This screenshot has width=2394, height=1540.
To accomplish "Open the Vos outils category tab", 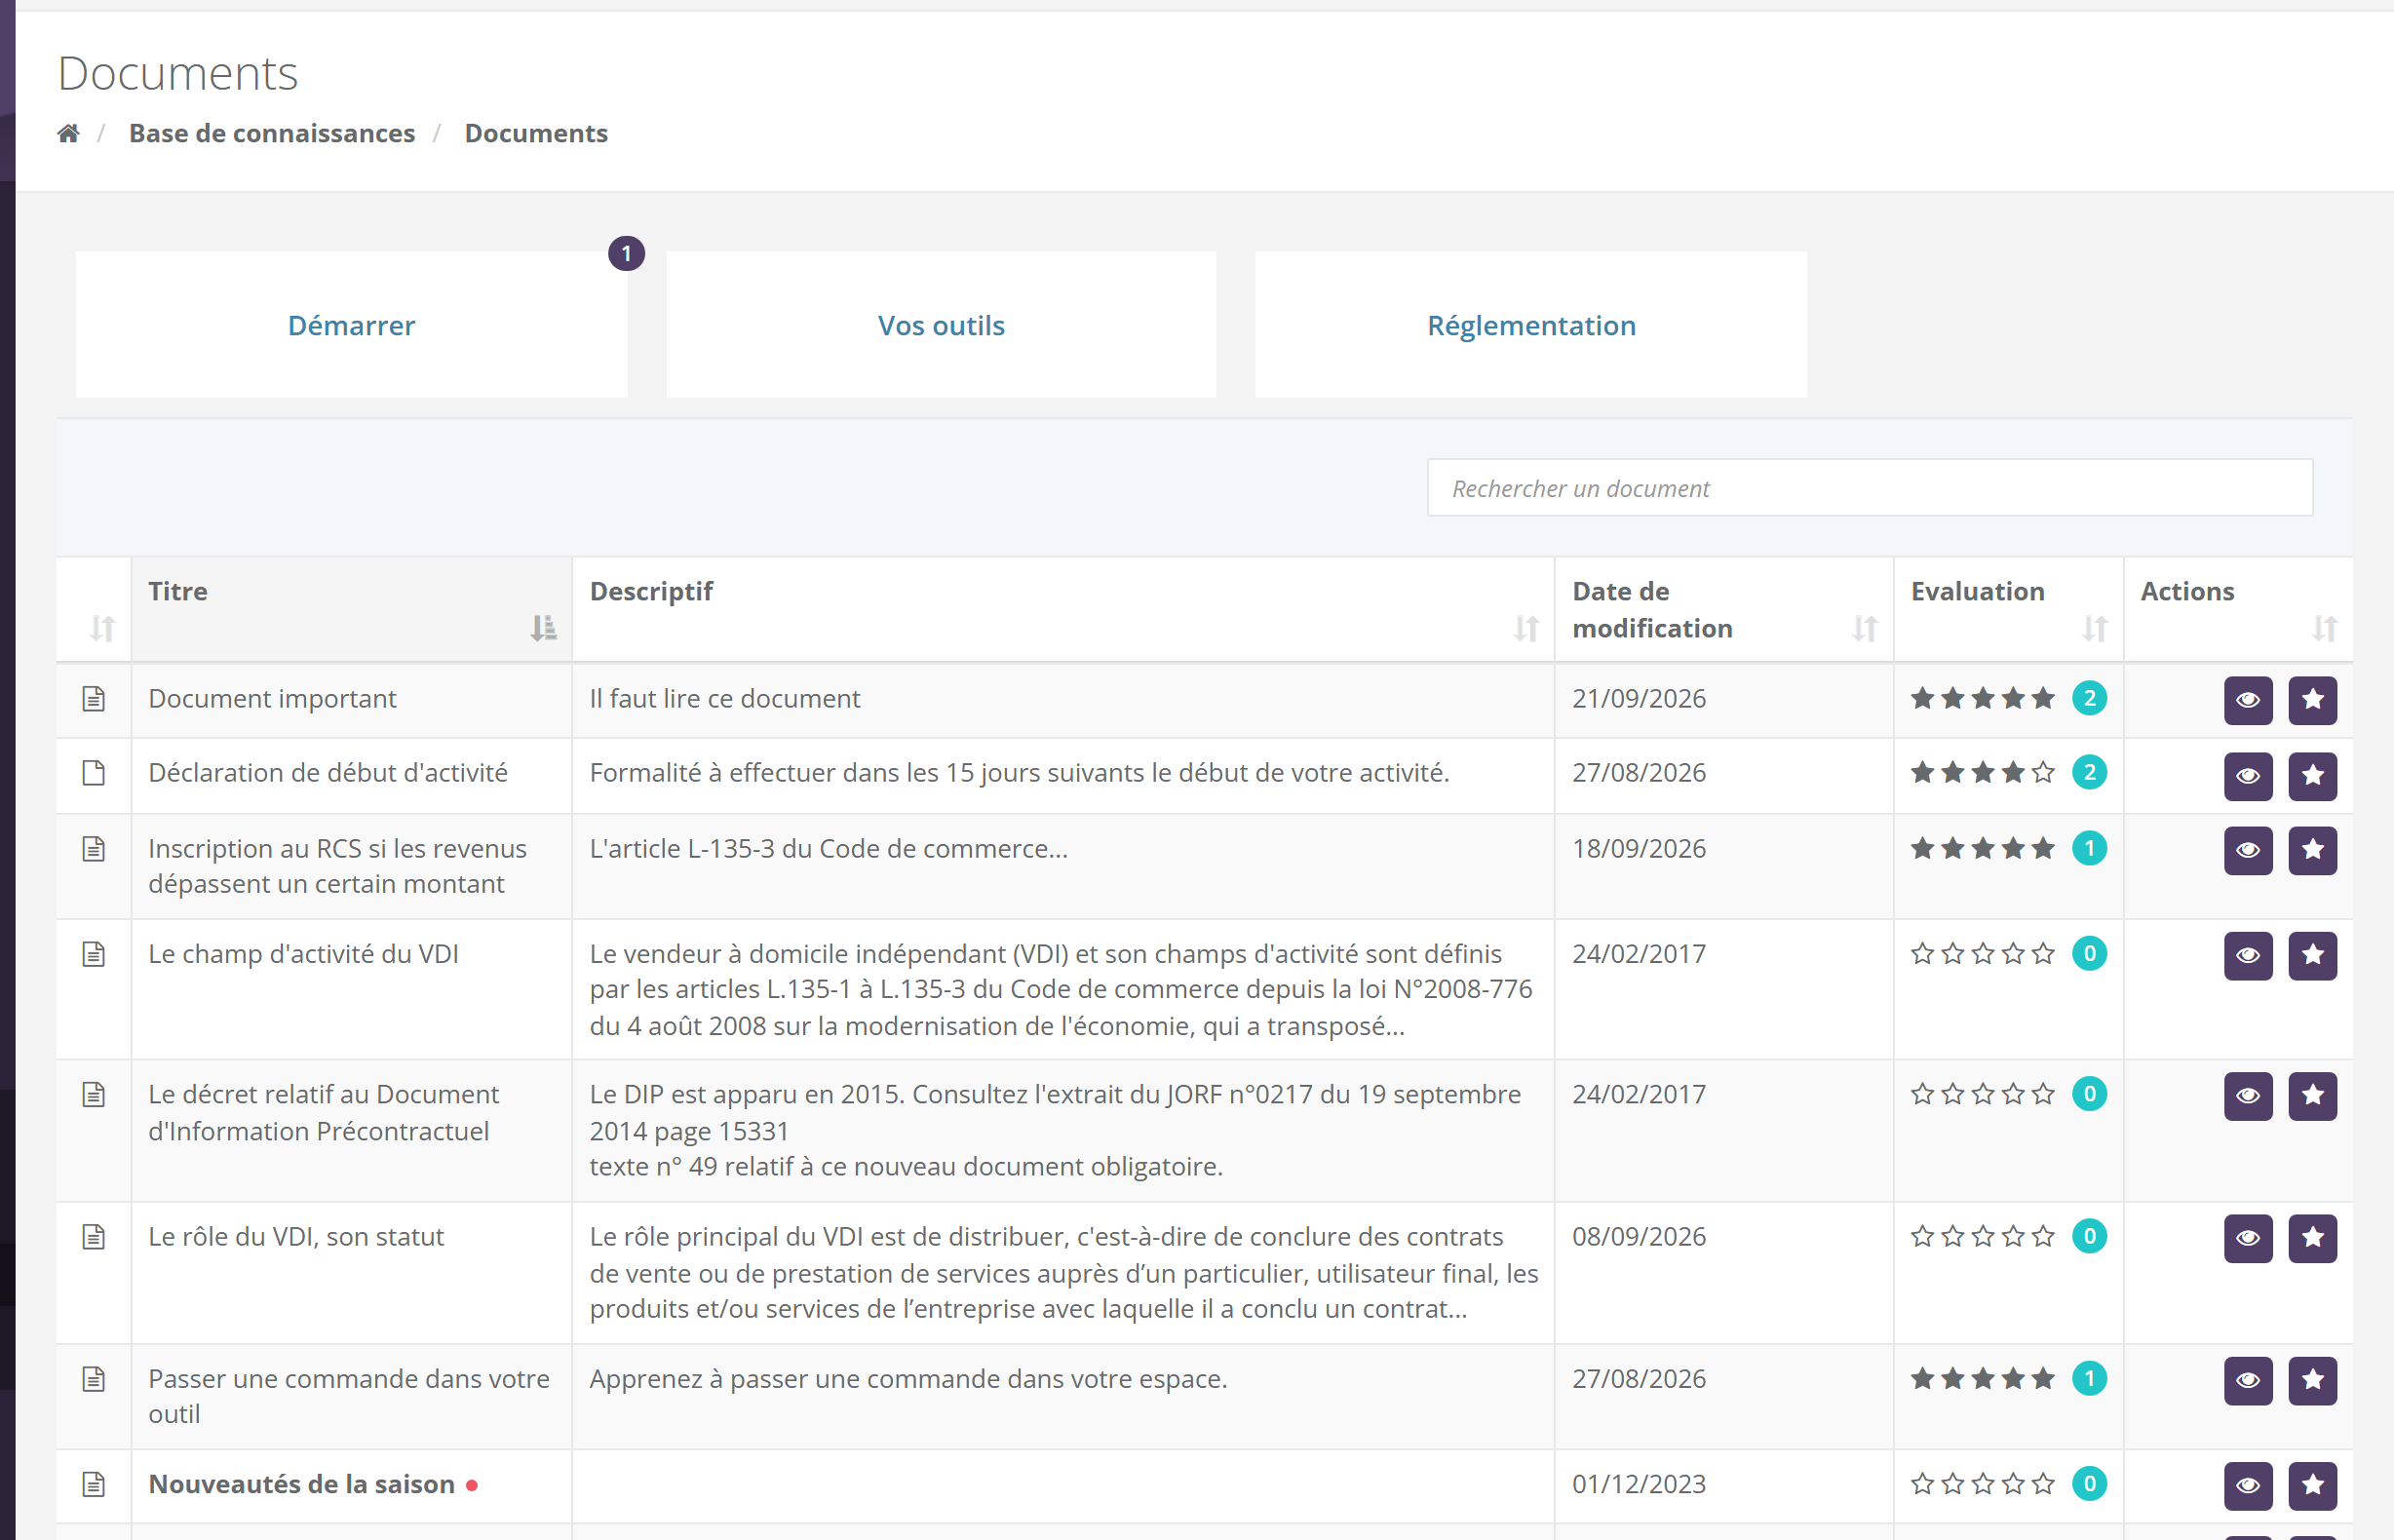I will pos(941,325).
